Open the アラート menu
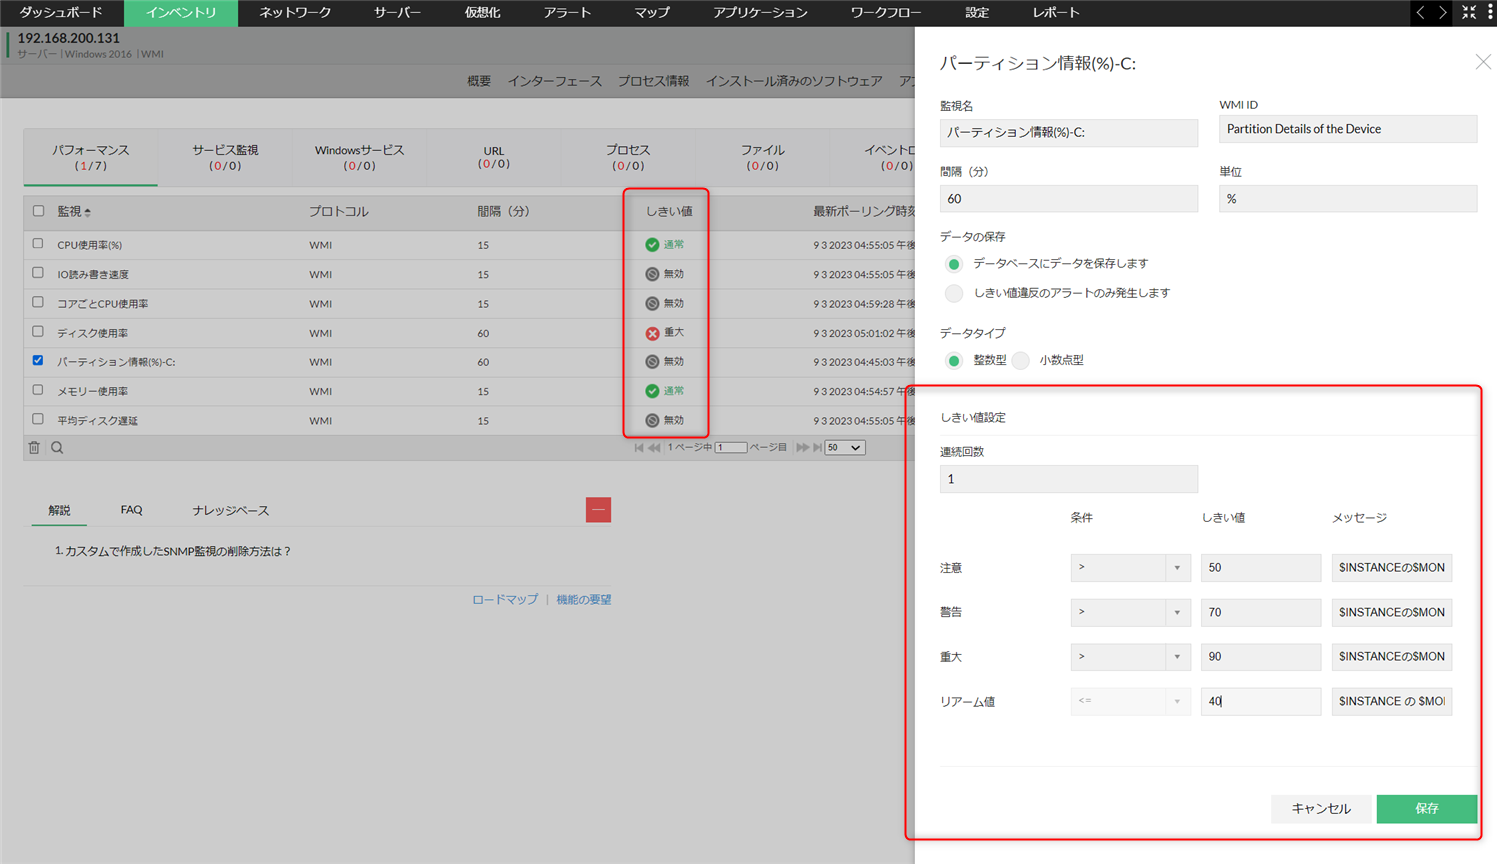 coord(567,13)
